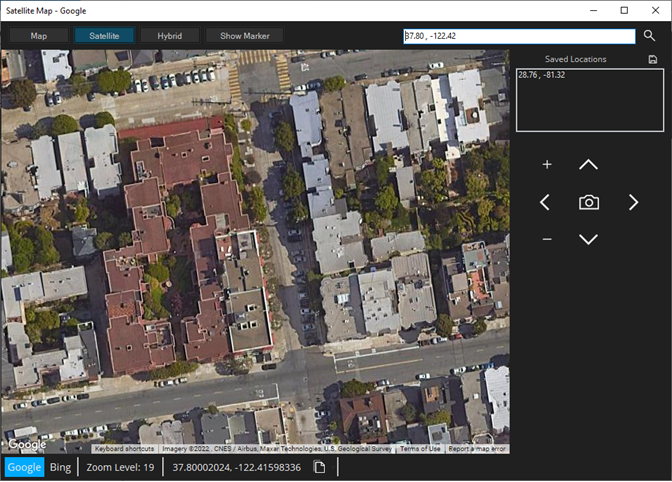Select saved location 28.76, -81.32

(541, 75)
